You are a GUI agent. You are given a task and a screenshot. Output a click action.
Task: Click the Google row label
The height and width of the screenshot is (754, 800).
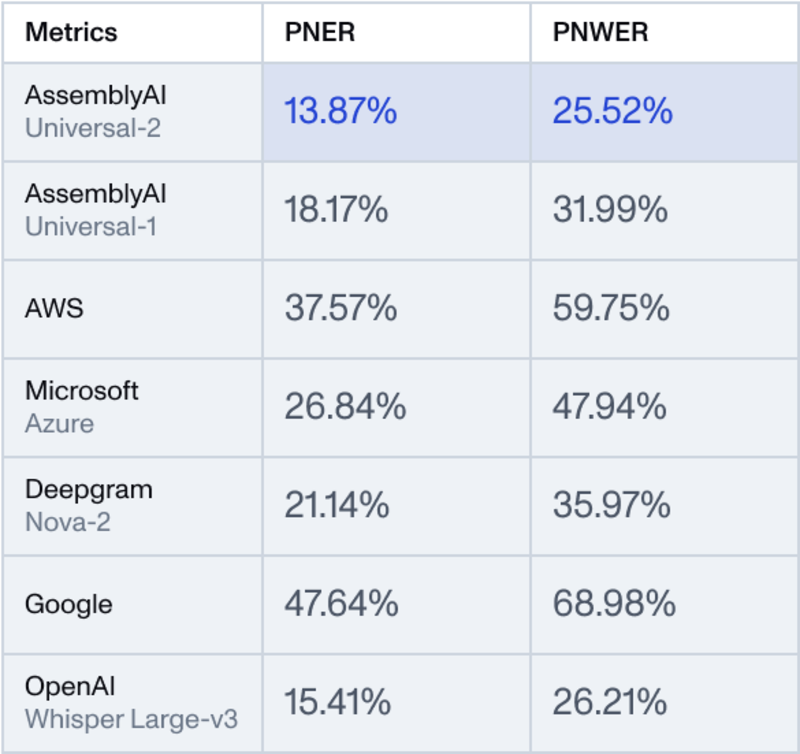click(68, 604)
